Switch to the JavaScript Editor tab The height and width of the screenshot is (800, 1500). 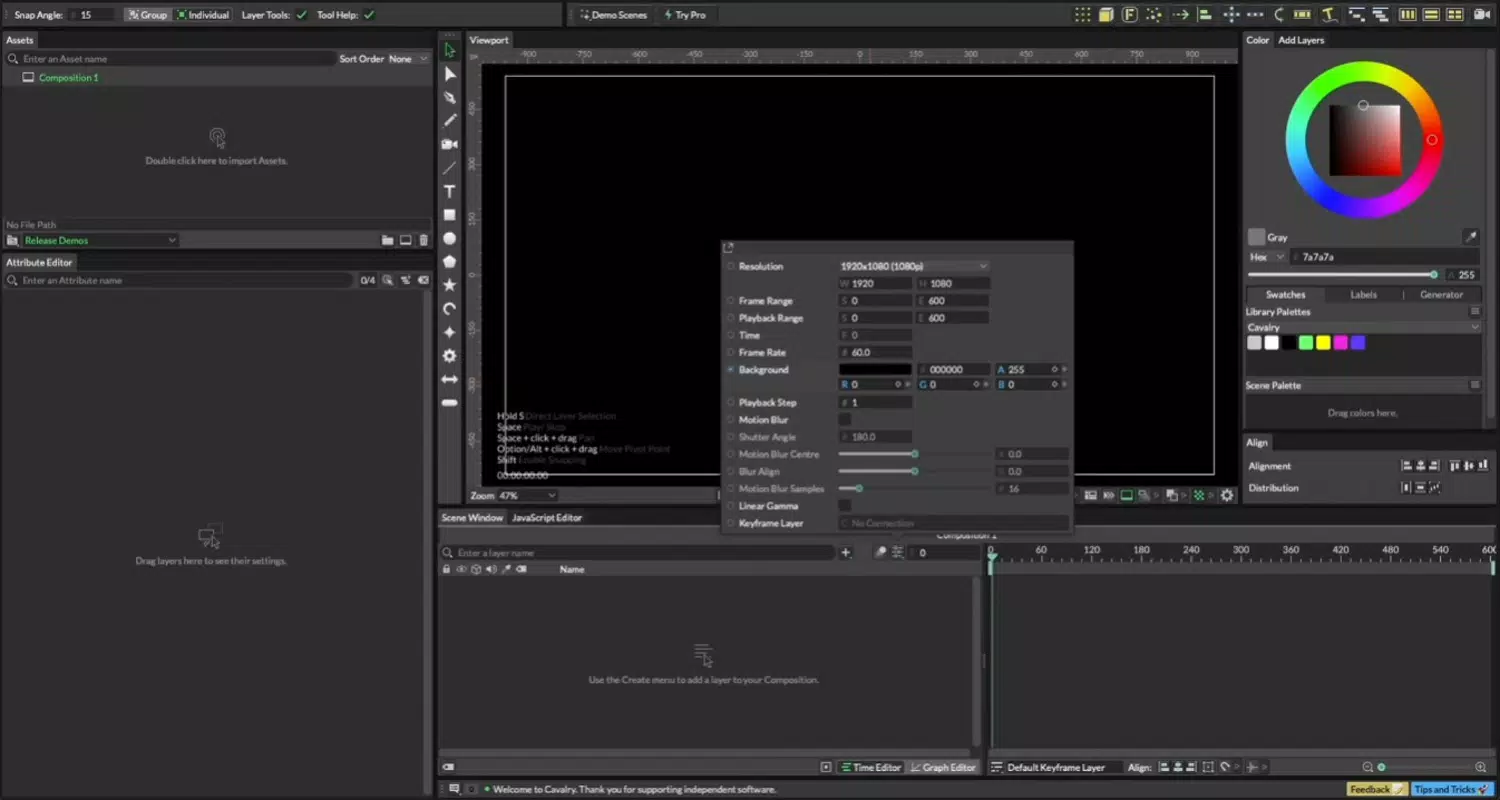pyautogui.click(x=546, y=518)
